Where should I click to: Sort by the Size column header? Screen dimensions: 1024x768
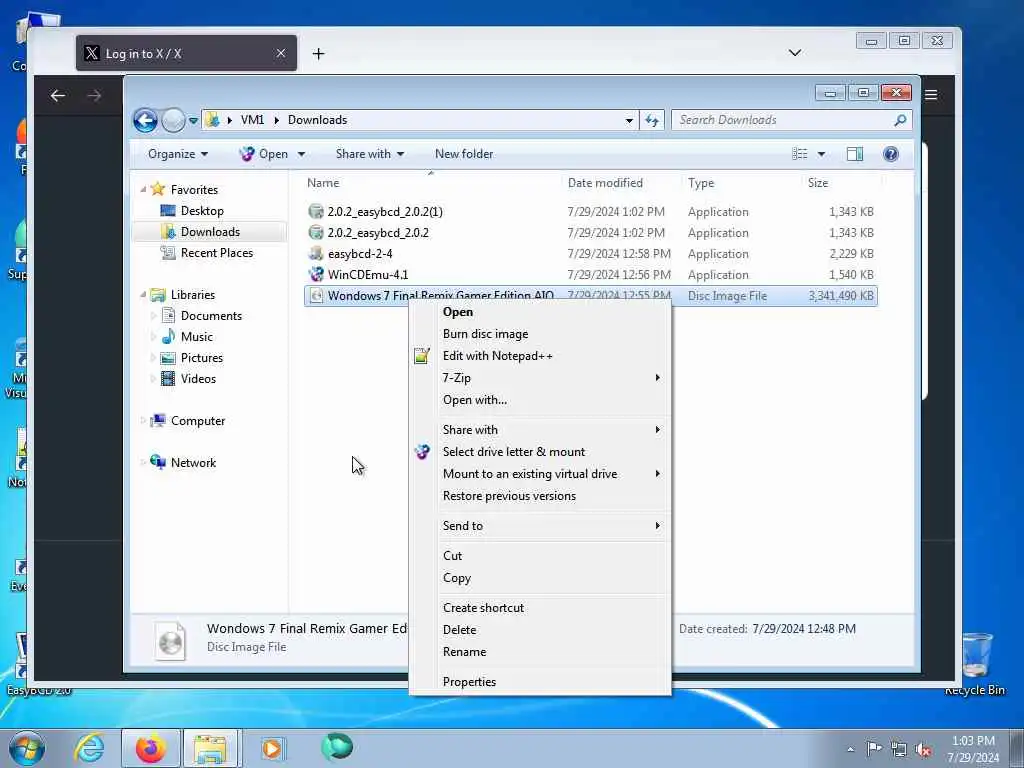point(818,183)
